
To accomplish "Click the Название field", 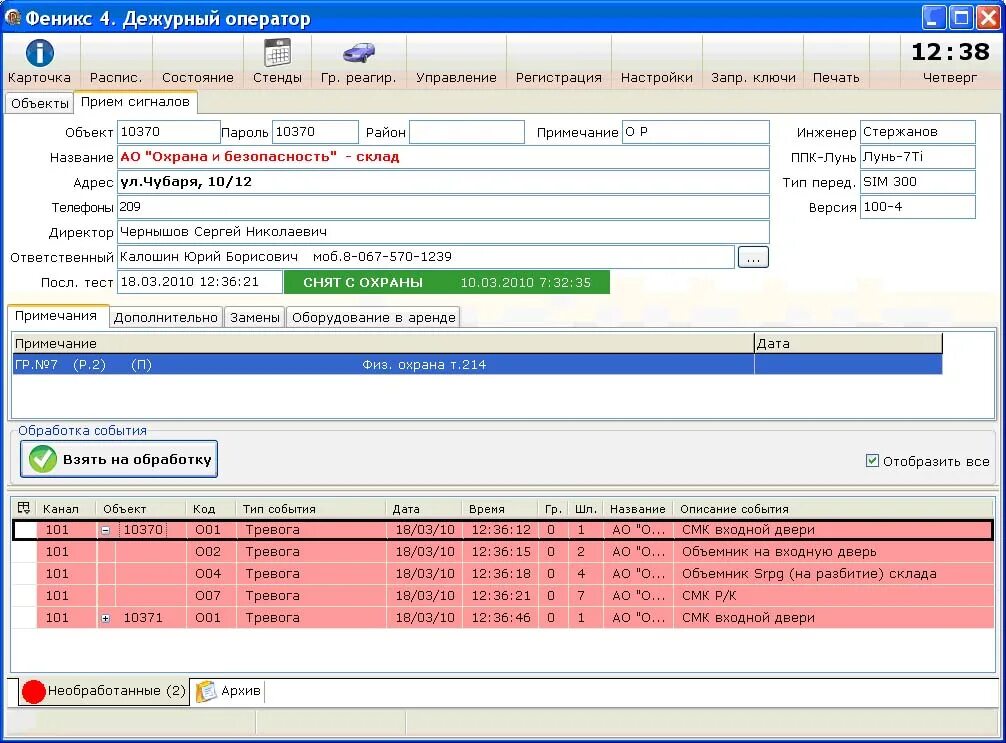I will (x=443, y=157).
